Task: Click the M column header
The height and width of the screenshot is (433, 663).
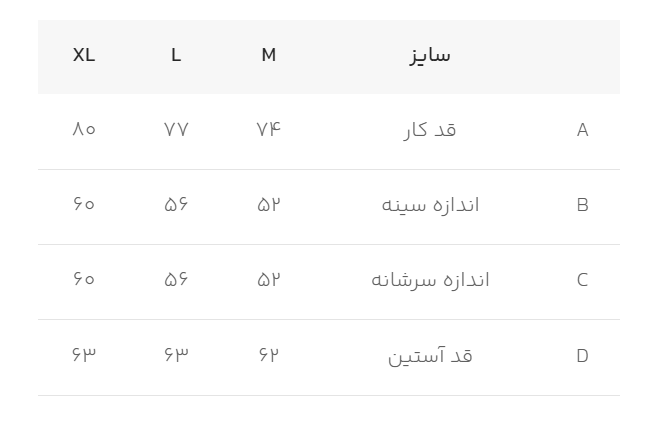Action: coord(268,55)
